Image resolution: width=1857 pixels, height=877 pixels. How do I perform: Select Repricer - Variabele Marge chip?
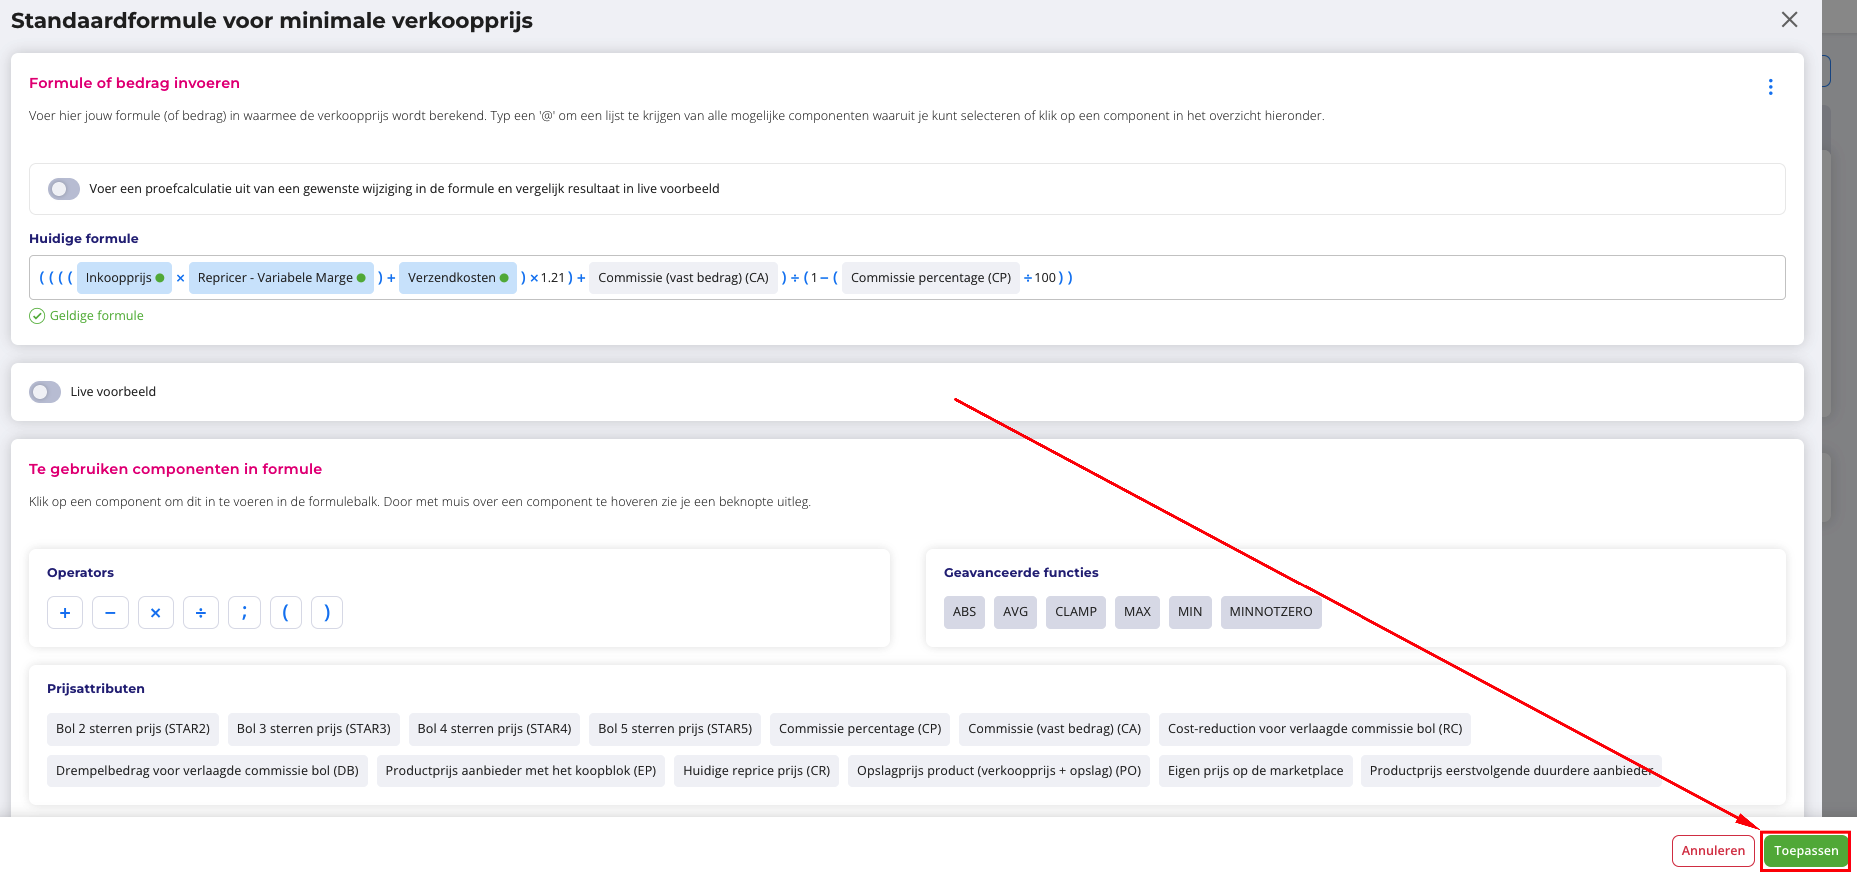tap(280, 278)
